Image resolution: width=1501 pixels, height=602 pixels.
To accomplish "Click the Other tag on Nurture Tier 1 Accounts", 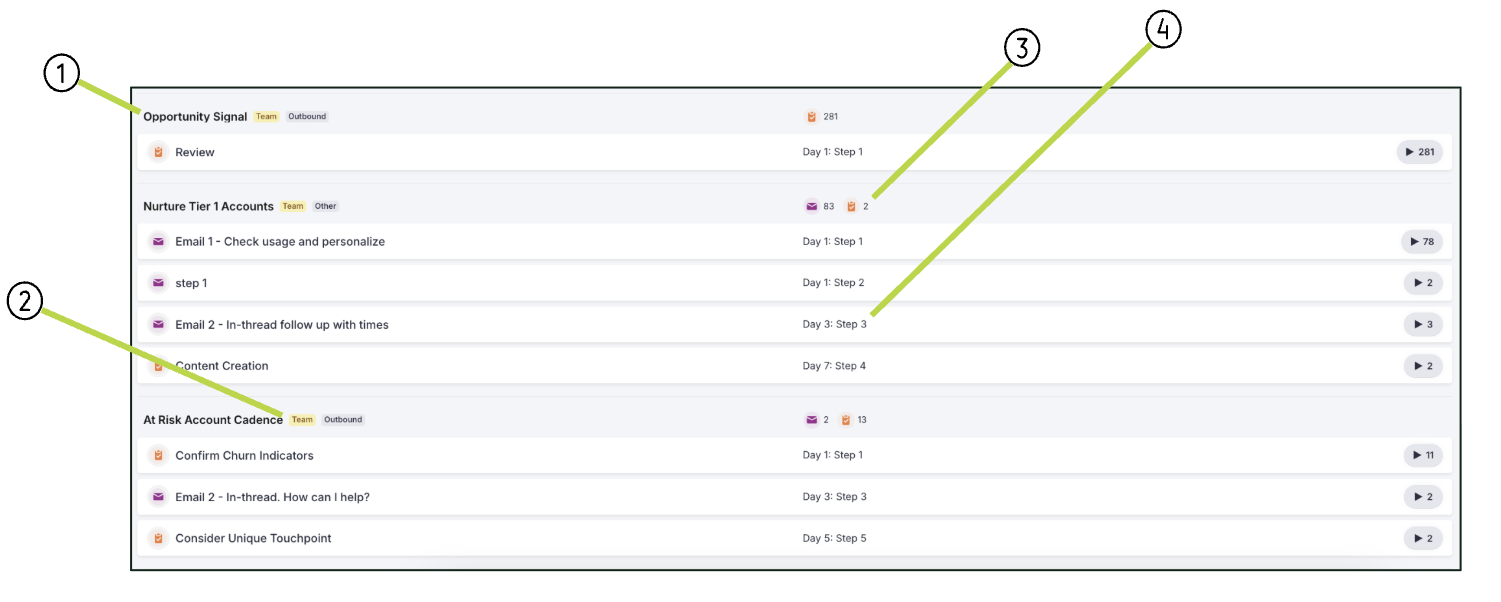I will tap(325, 207).
